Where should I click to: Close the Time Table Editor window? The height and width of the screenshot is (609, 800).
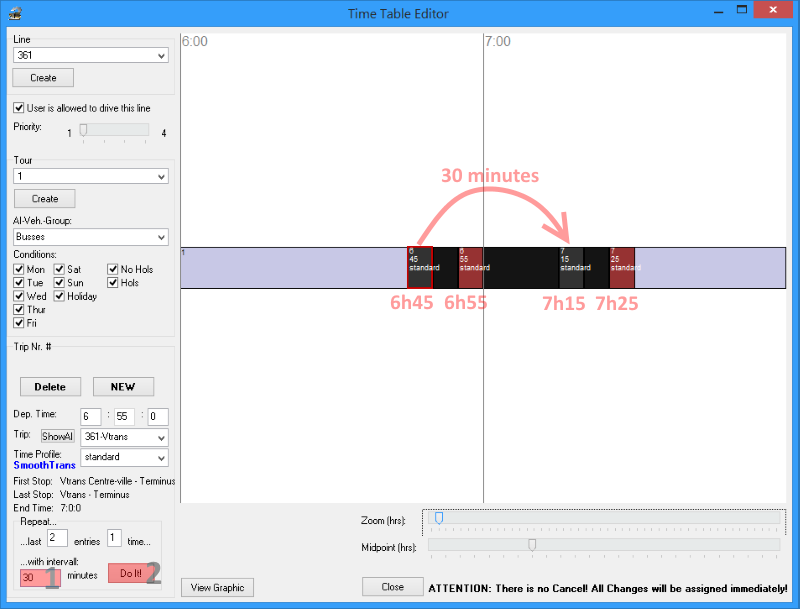(773, 10)
